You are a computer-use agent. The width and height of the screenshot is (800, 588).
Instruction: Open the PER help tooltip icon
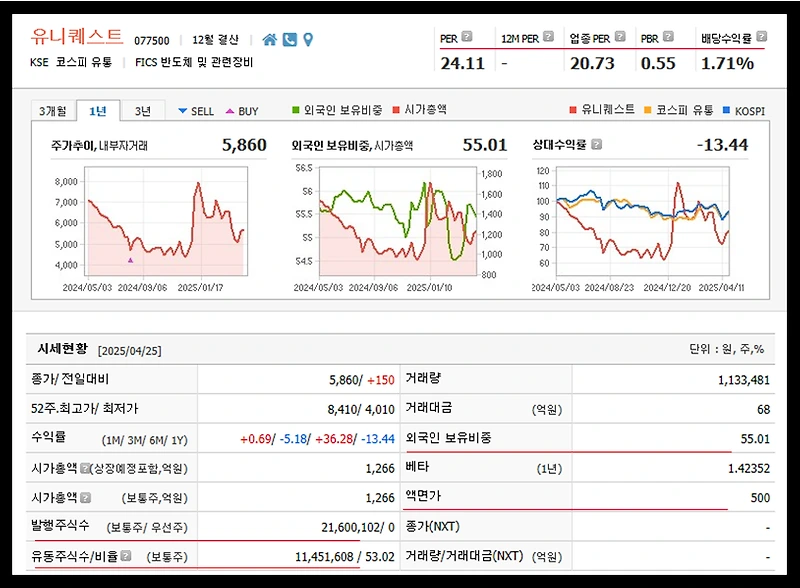[465, 36]
